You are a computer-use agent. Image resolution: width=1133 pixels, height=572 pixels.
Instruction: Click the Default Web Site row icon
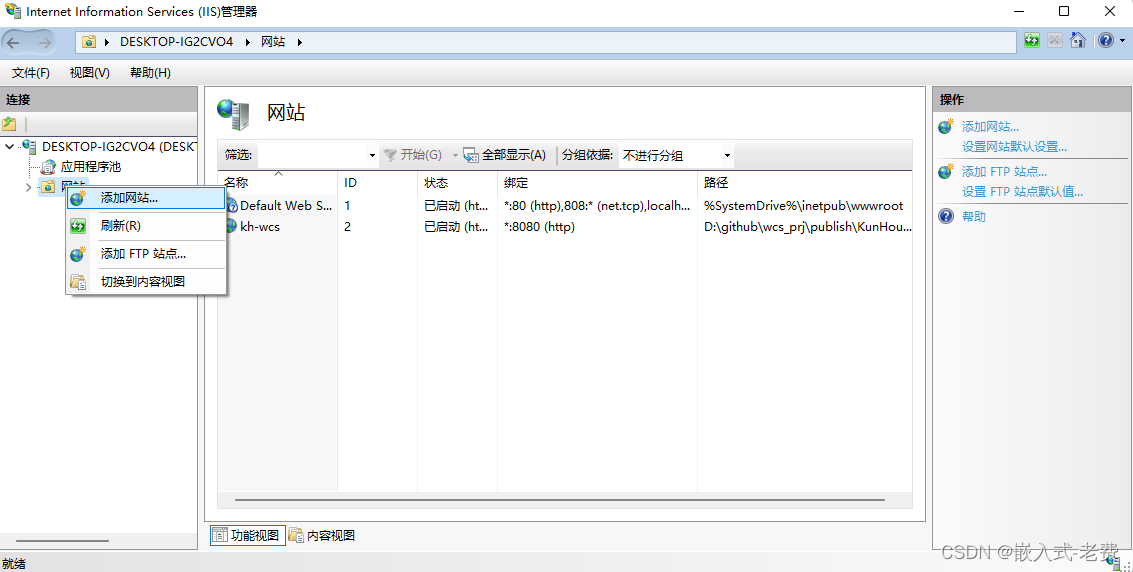point(232,206)
